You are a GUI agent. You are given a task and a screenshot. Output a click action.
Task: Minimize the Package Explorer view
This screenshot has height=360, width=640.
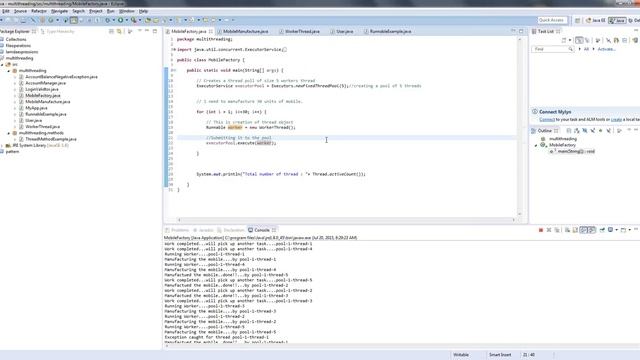(x=147, y=31)
